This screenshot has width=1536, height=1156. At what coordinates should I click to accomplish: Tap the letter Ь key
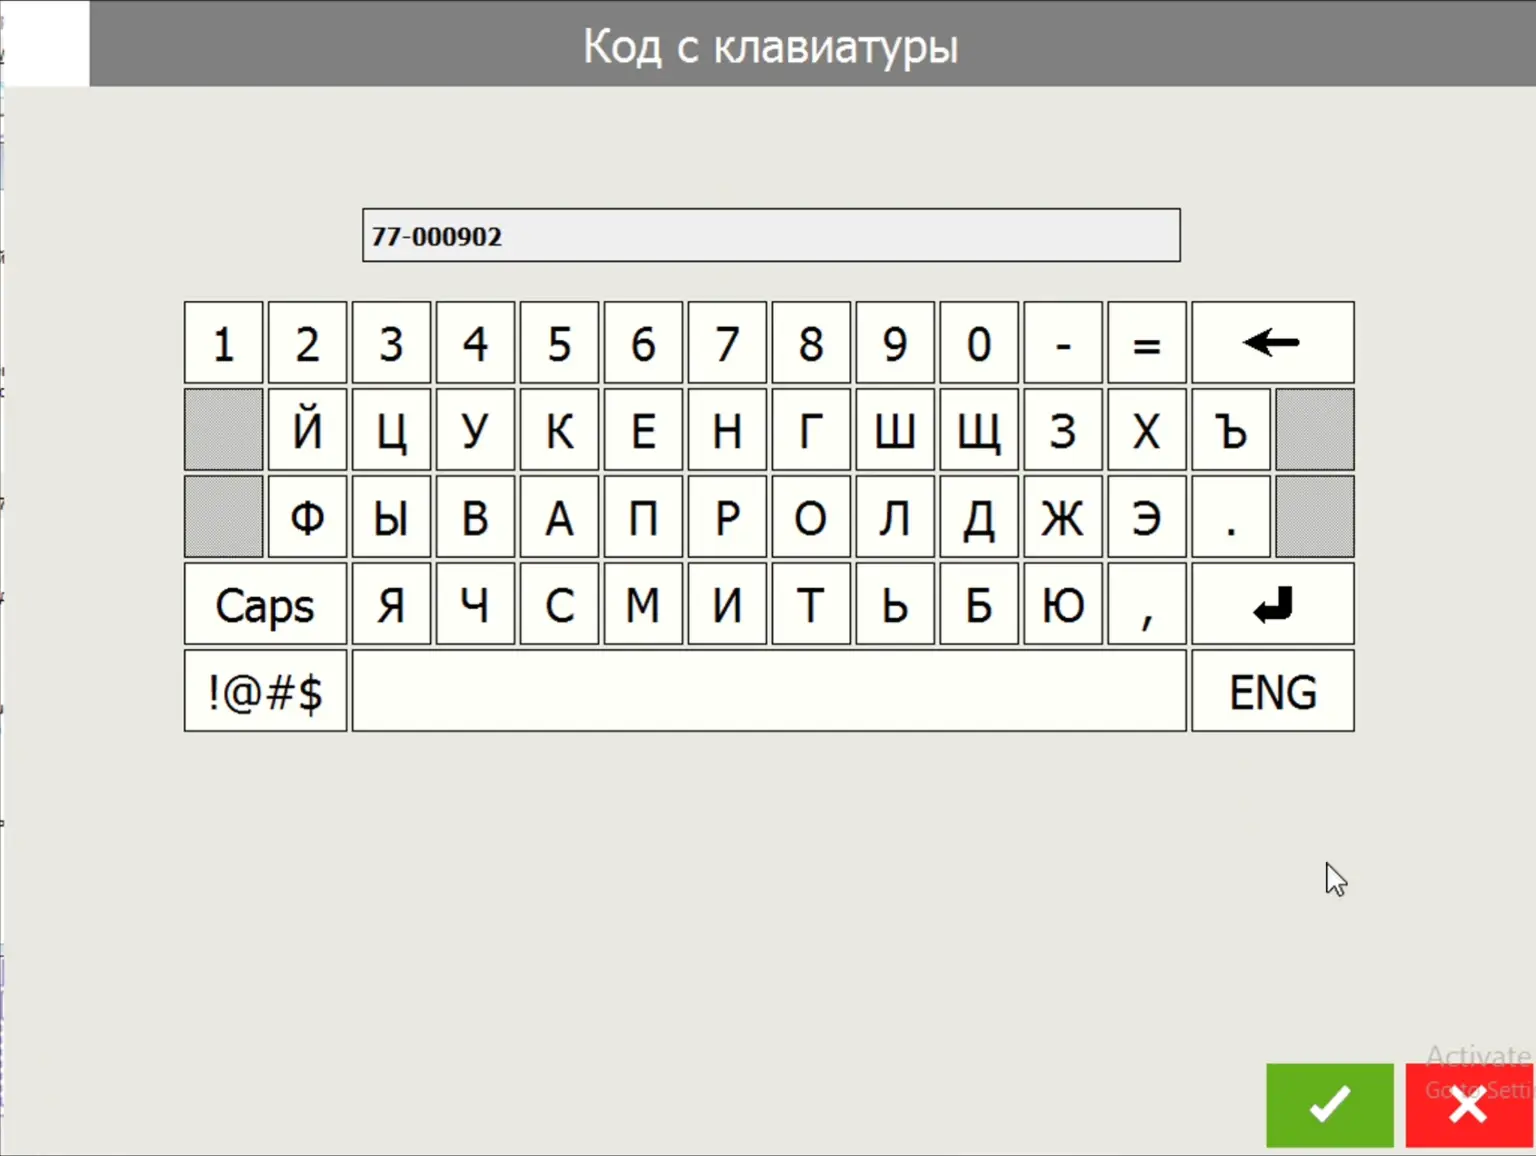(x=895, y=604)
